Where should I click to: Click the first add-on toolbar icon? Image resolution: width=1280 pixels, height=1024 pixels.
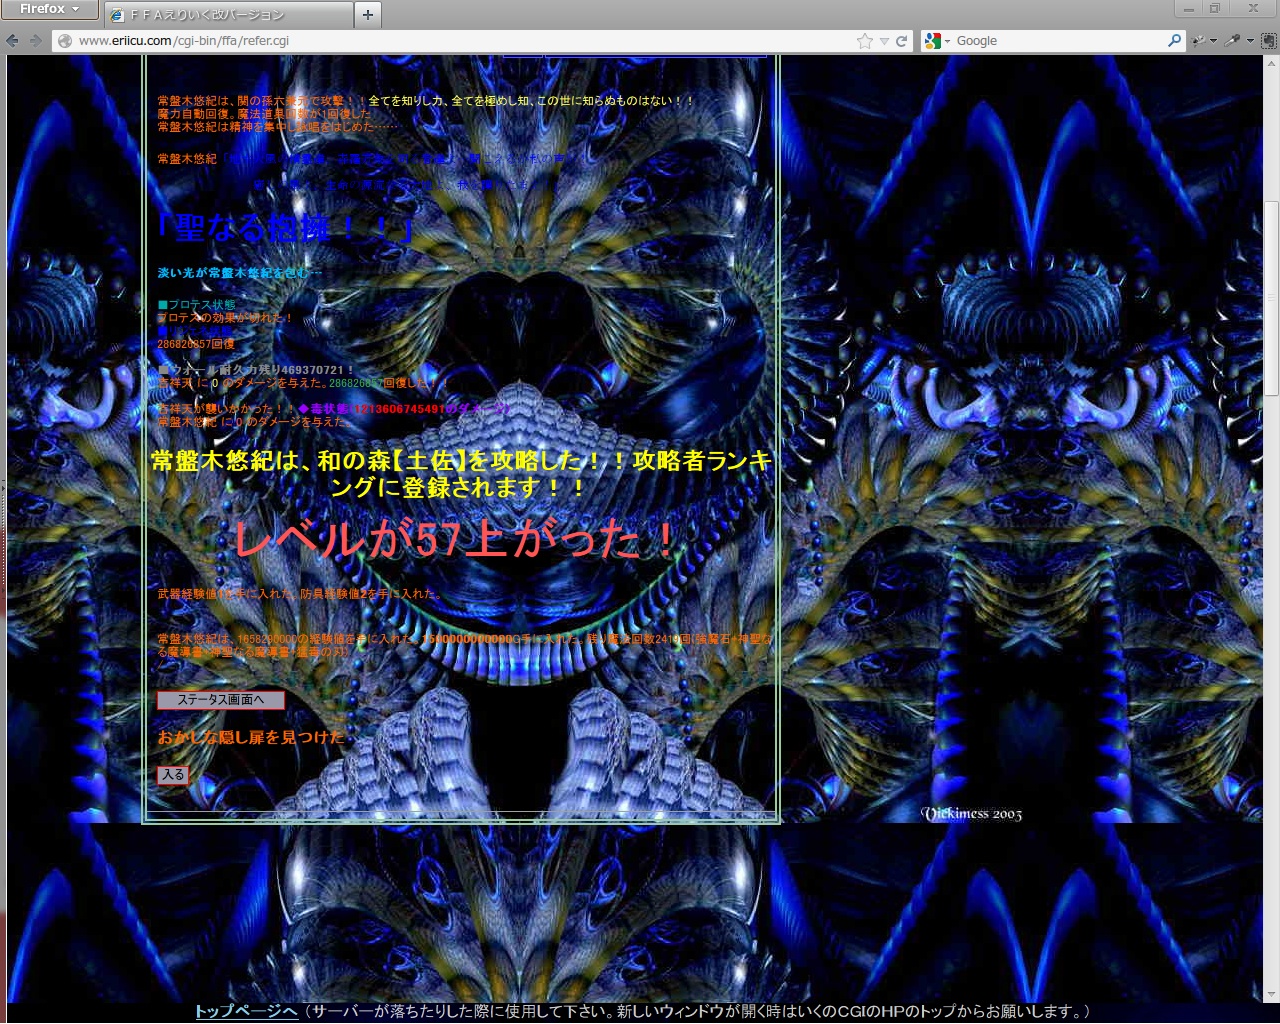click(1199, 41)
